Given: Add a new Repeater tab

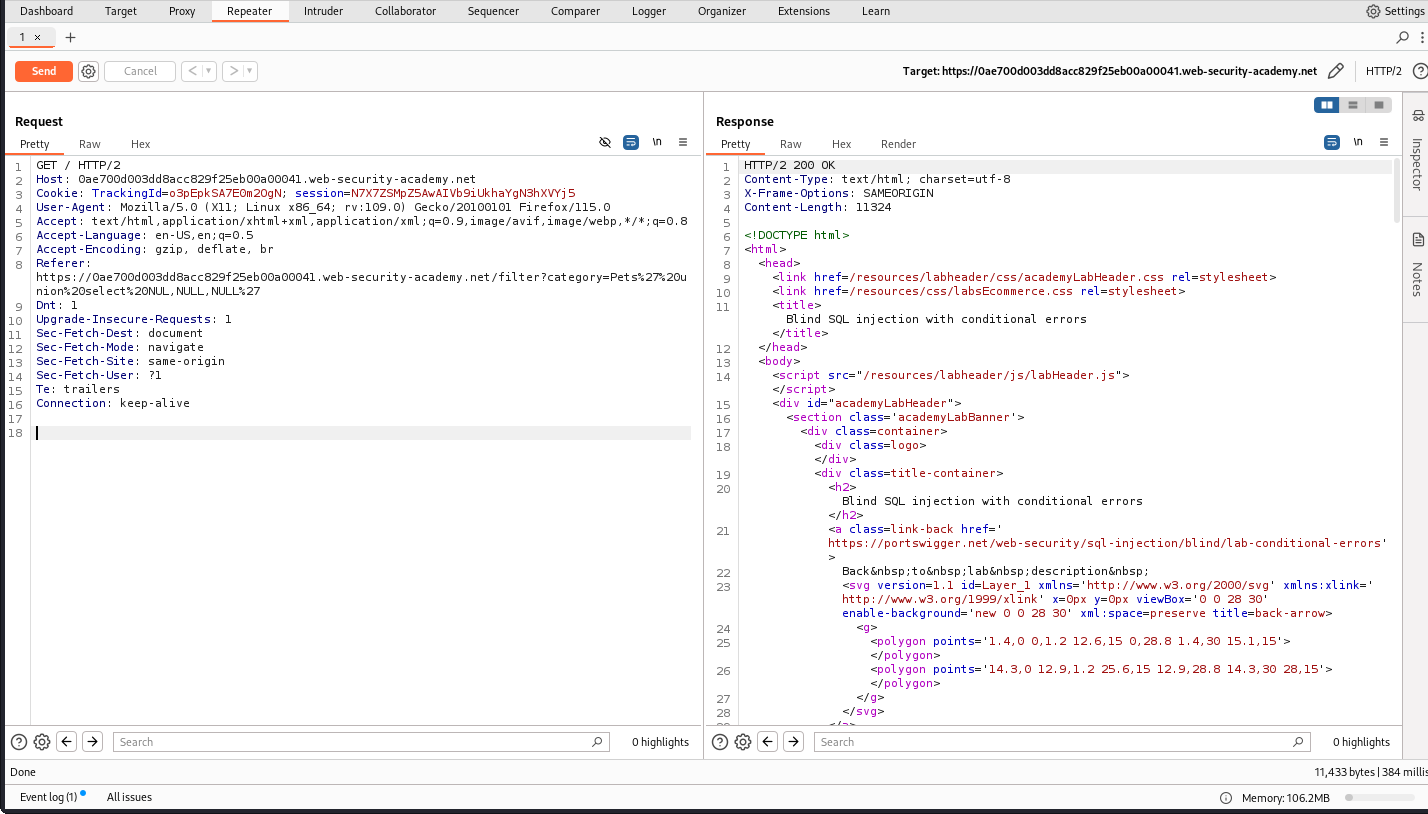Looking at the screenshot, I should click(x=70, y=37).
